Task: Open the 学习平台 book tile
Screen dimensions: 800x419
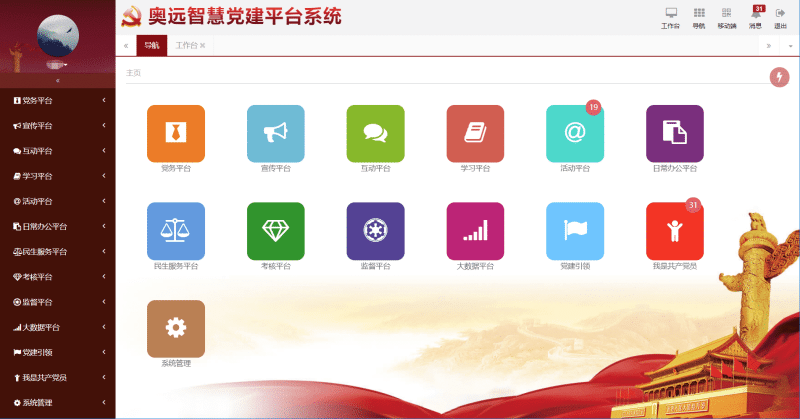Action: [x=475, y=134]
